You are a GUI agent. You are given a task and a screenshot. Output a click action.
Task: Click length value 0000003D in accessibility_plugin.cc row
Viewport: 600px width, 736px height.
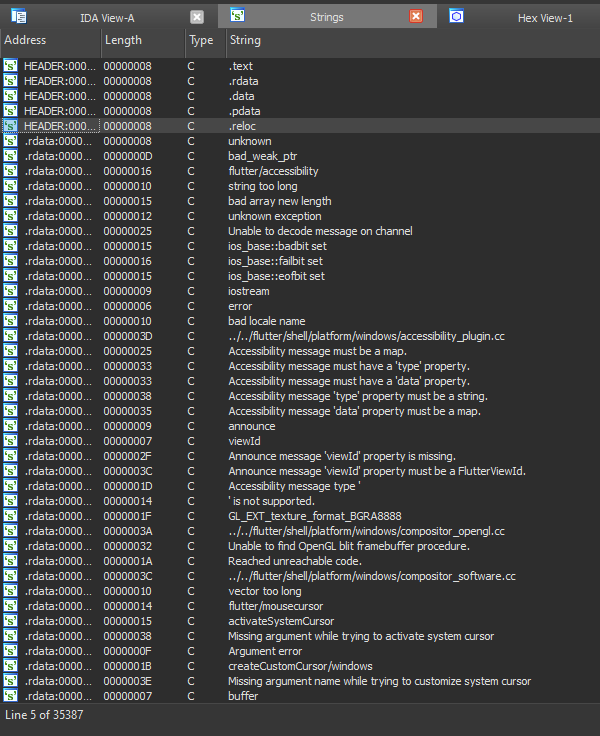(128, 336)
